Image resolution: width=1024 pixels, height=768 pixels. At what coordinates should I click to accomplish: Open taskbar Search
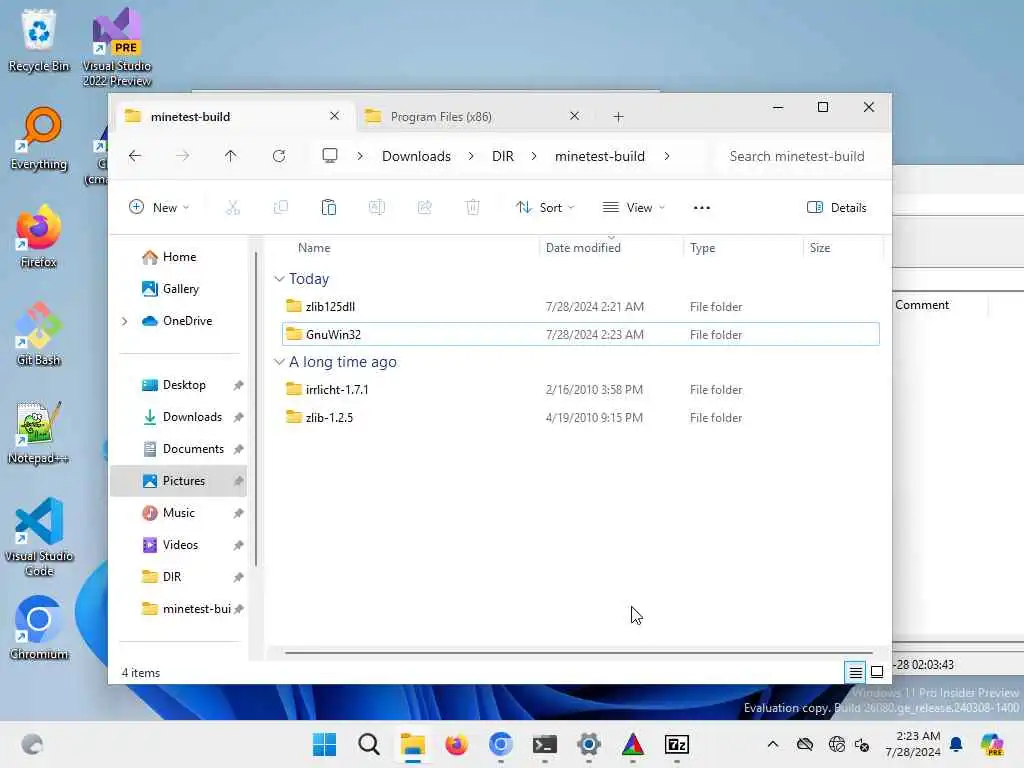[369, 744]
